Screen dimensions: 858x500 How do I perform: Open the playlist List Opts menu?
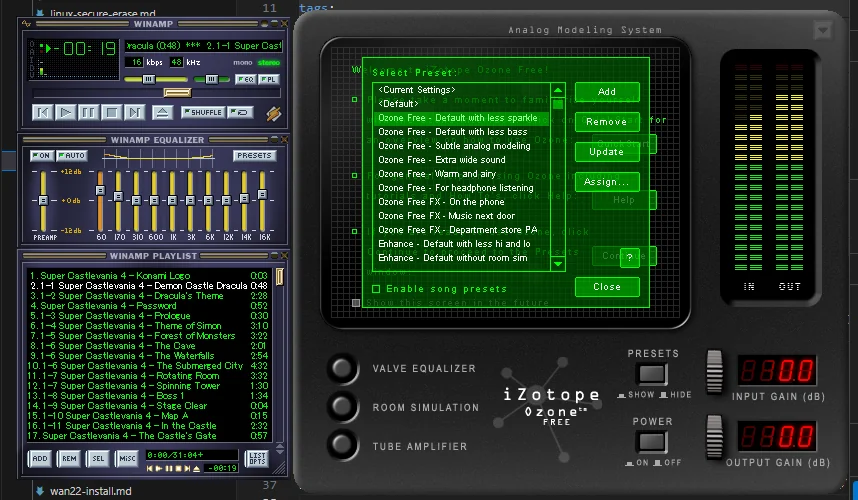click(258, 458)
